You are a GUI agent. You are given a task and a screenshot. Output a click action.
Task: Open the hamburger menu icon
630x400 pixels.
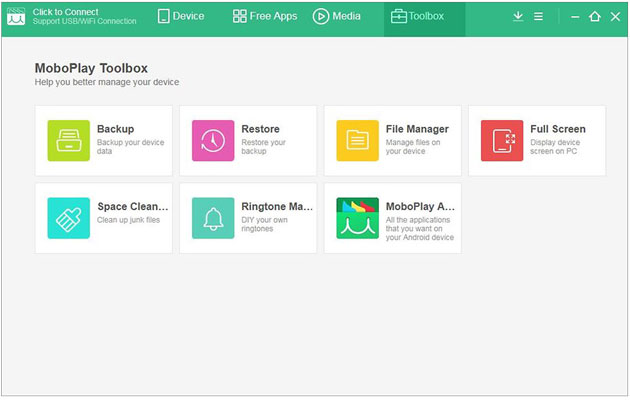click(x=538, y=16)
